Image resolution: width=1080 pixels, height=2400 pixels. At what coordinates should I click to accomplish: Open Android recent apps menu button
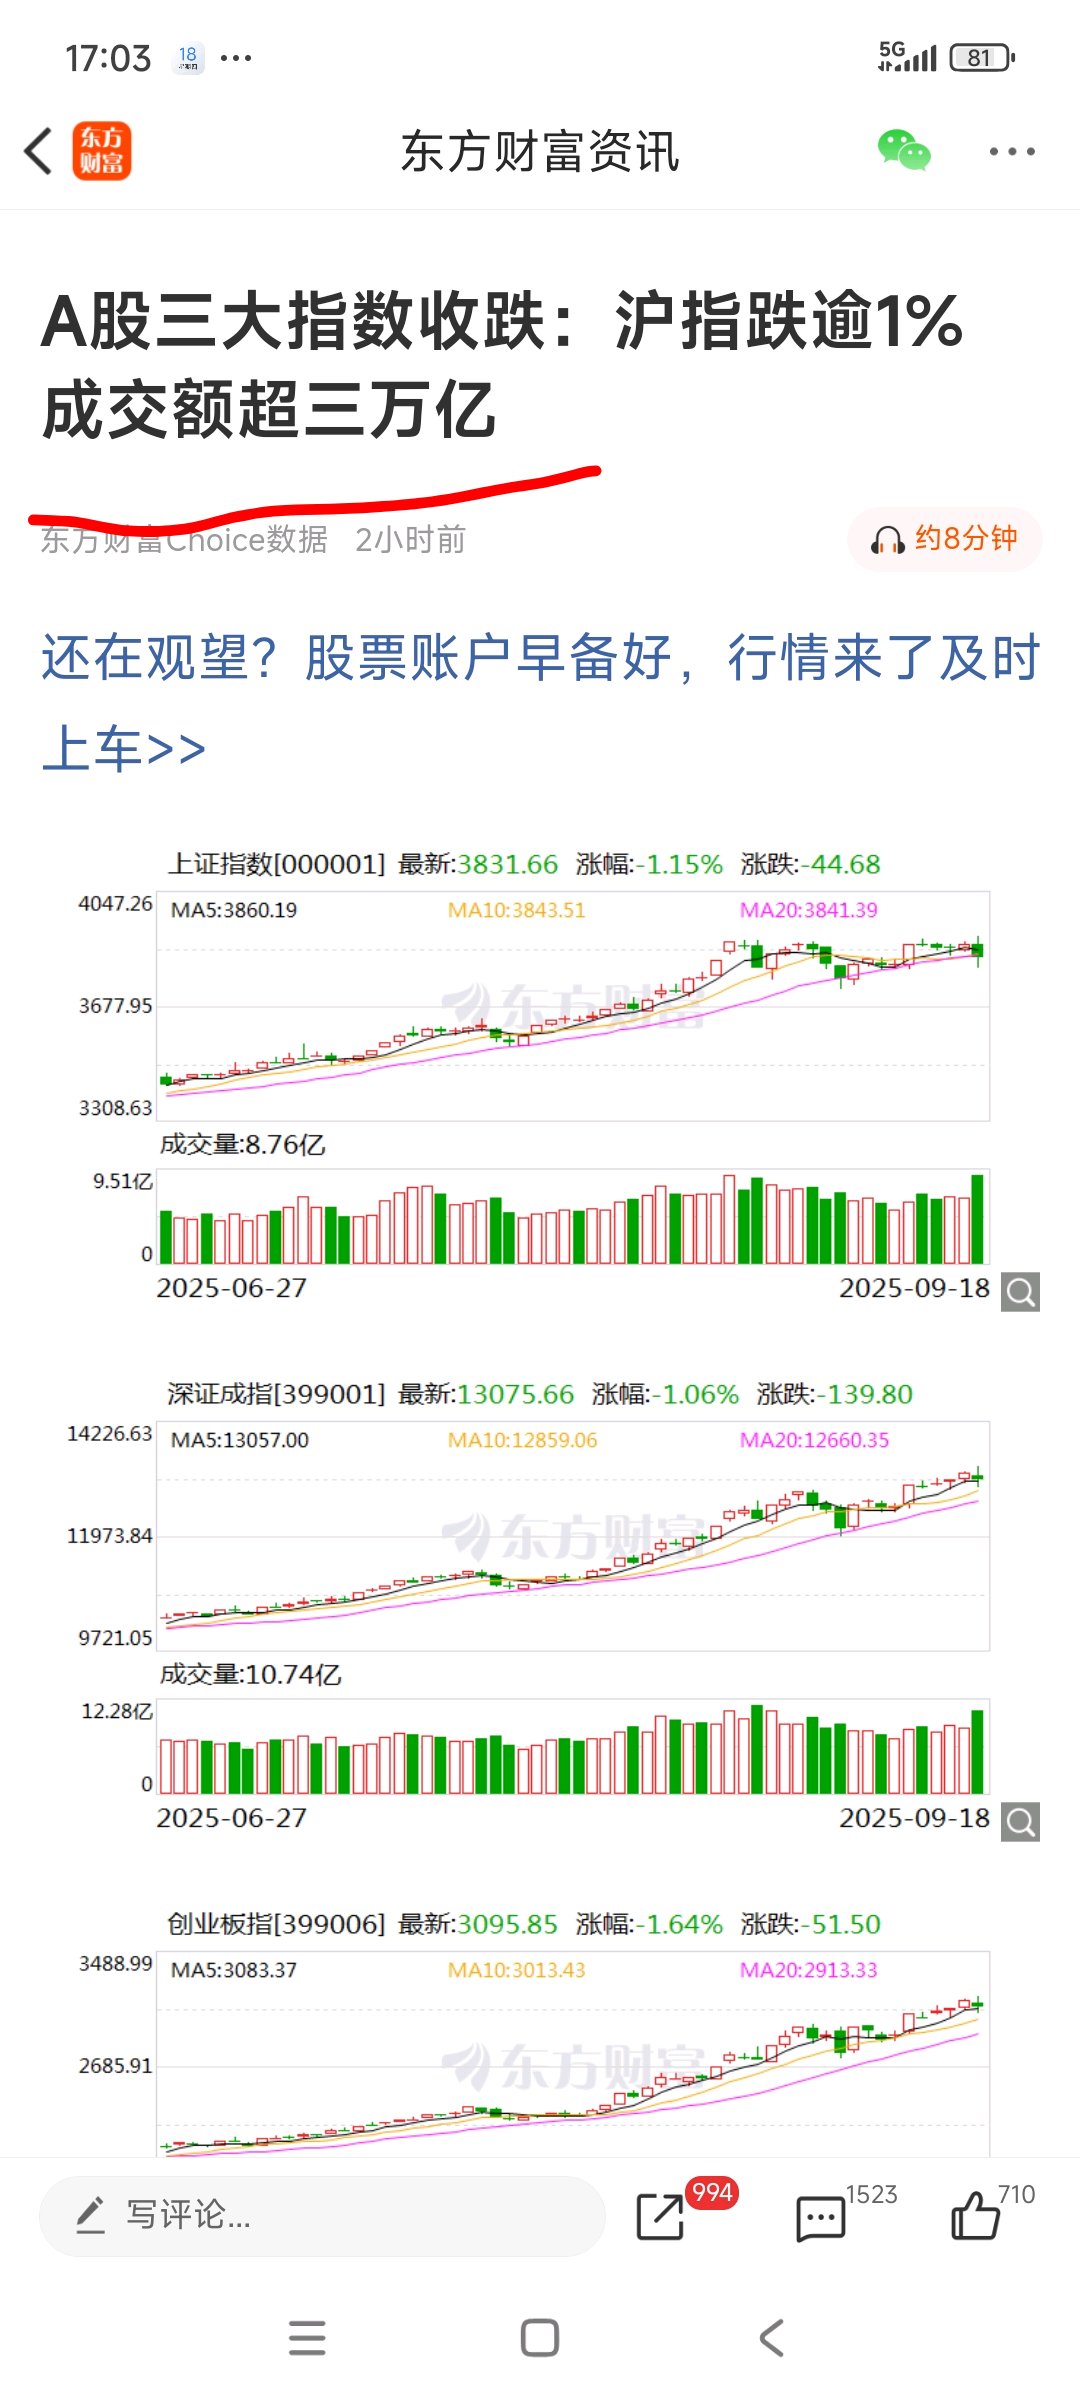[x=307, y=2338]
